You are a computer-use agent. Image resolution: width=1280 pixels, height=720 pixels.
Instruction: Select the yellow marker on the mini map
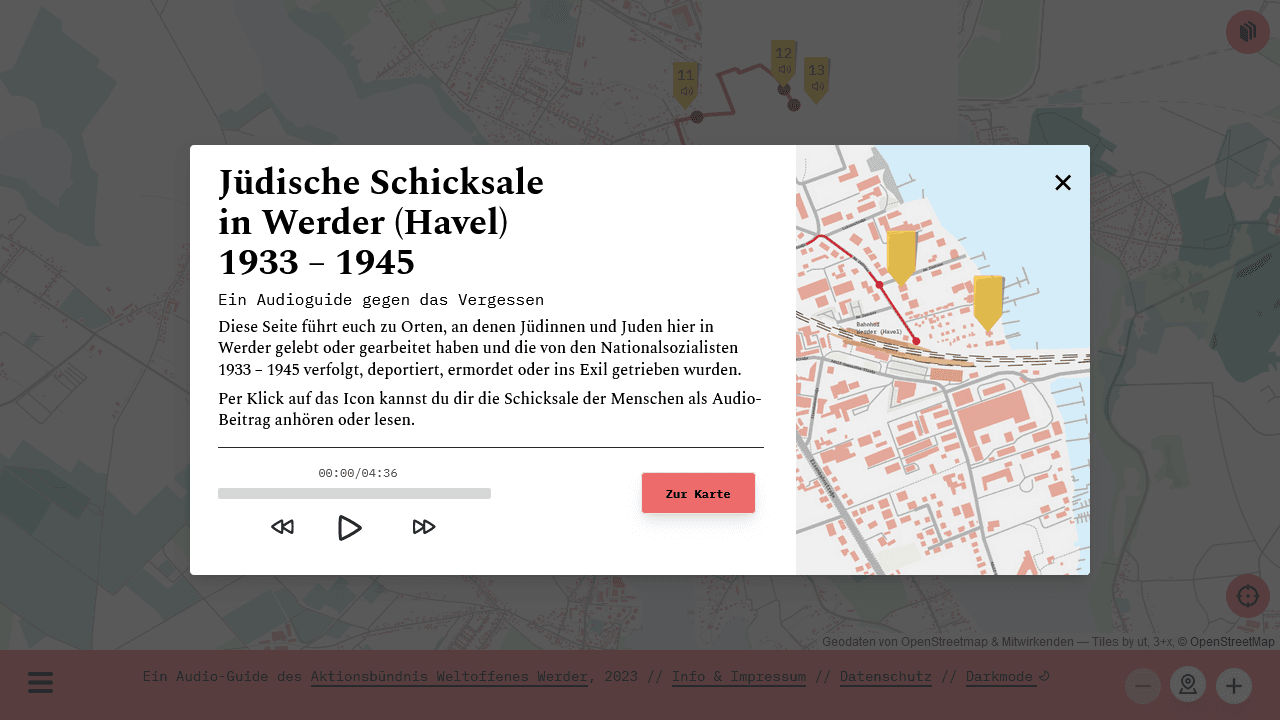[x=901, y=255]
